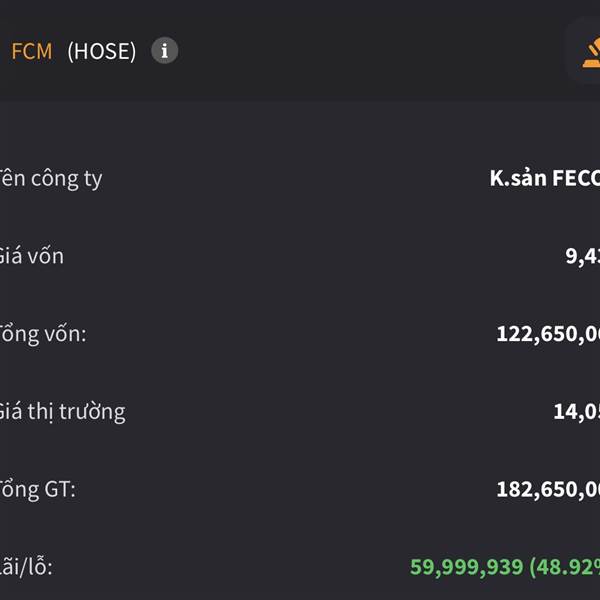600x600 pixels.
Task: Open the stock info icon next to HOSE
Action: [165, 51]
